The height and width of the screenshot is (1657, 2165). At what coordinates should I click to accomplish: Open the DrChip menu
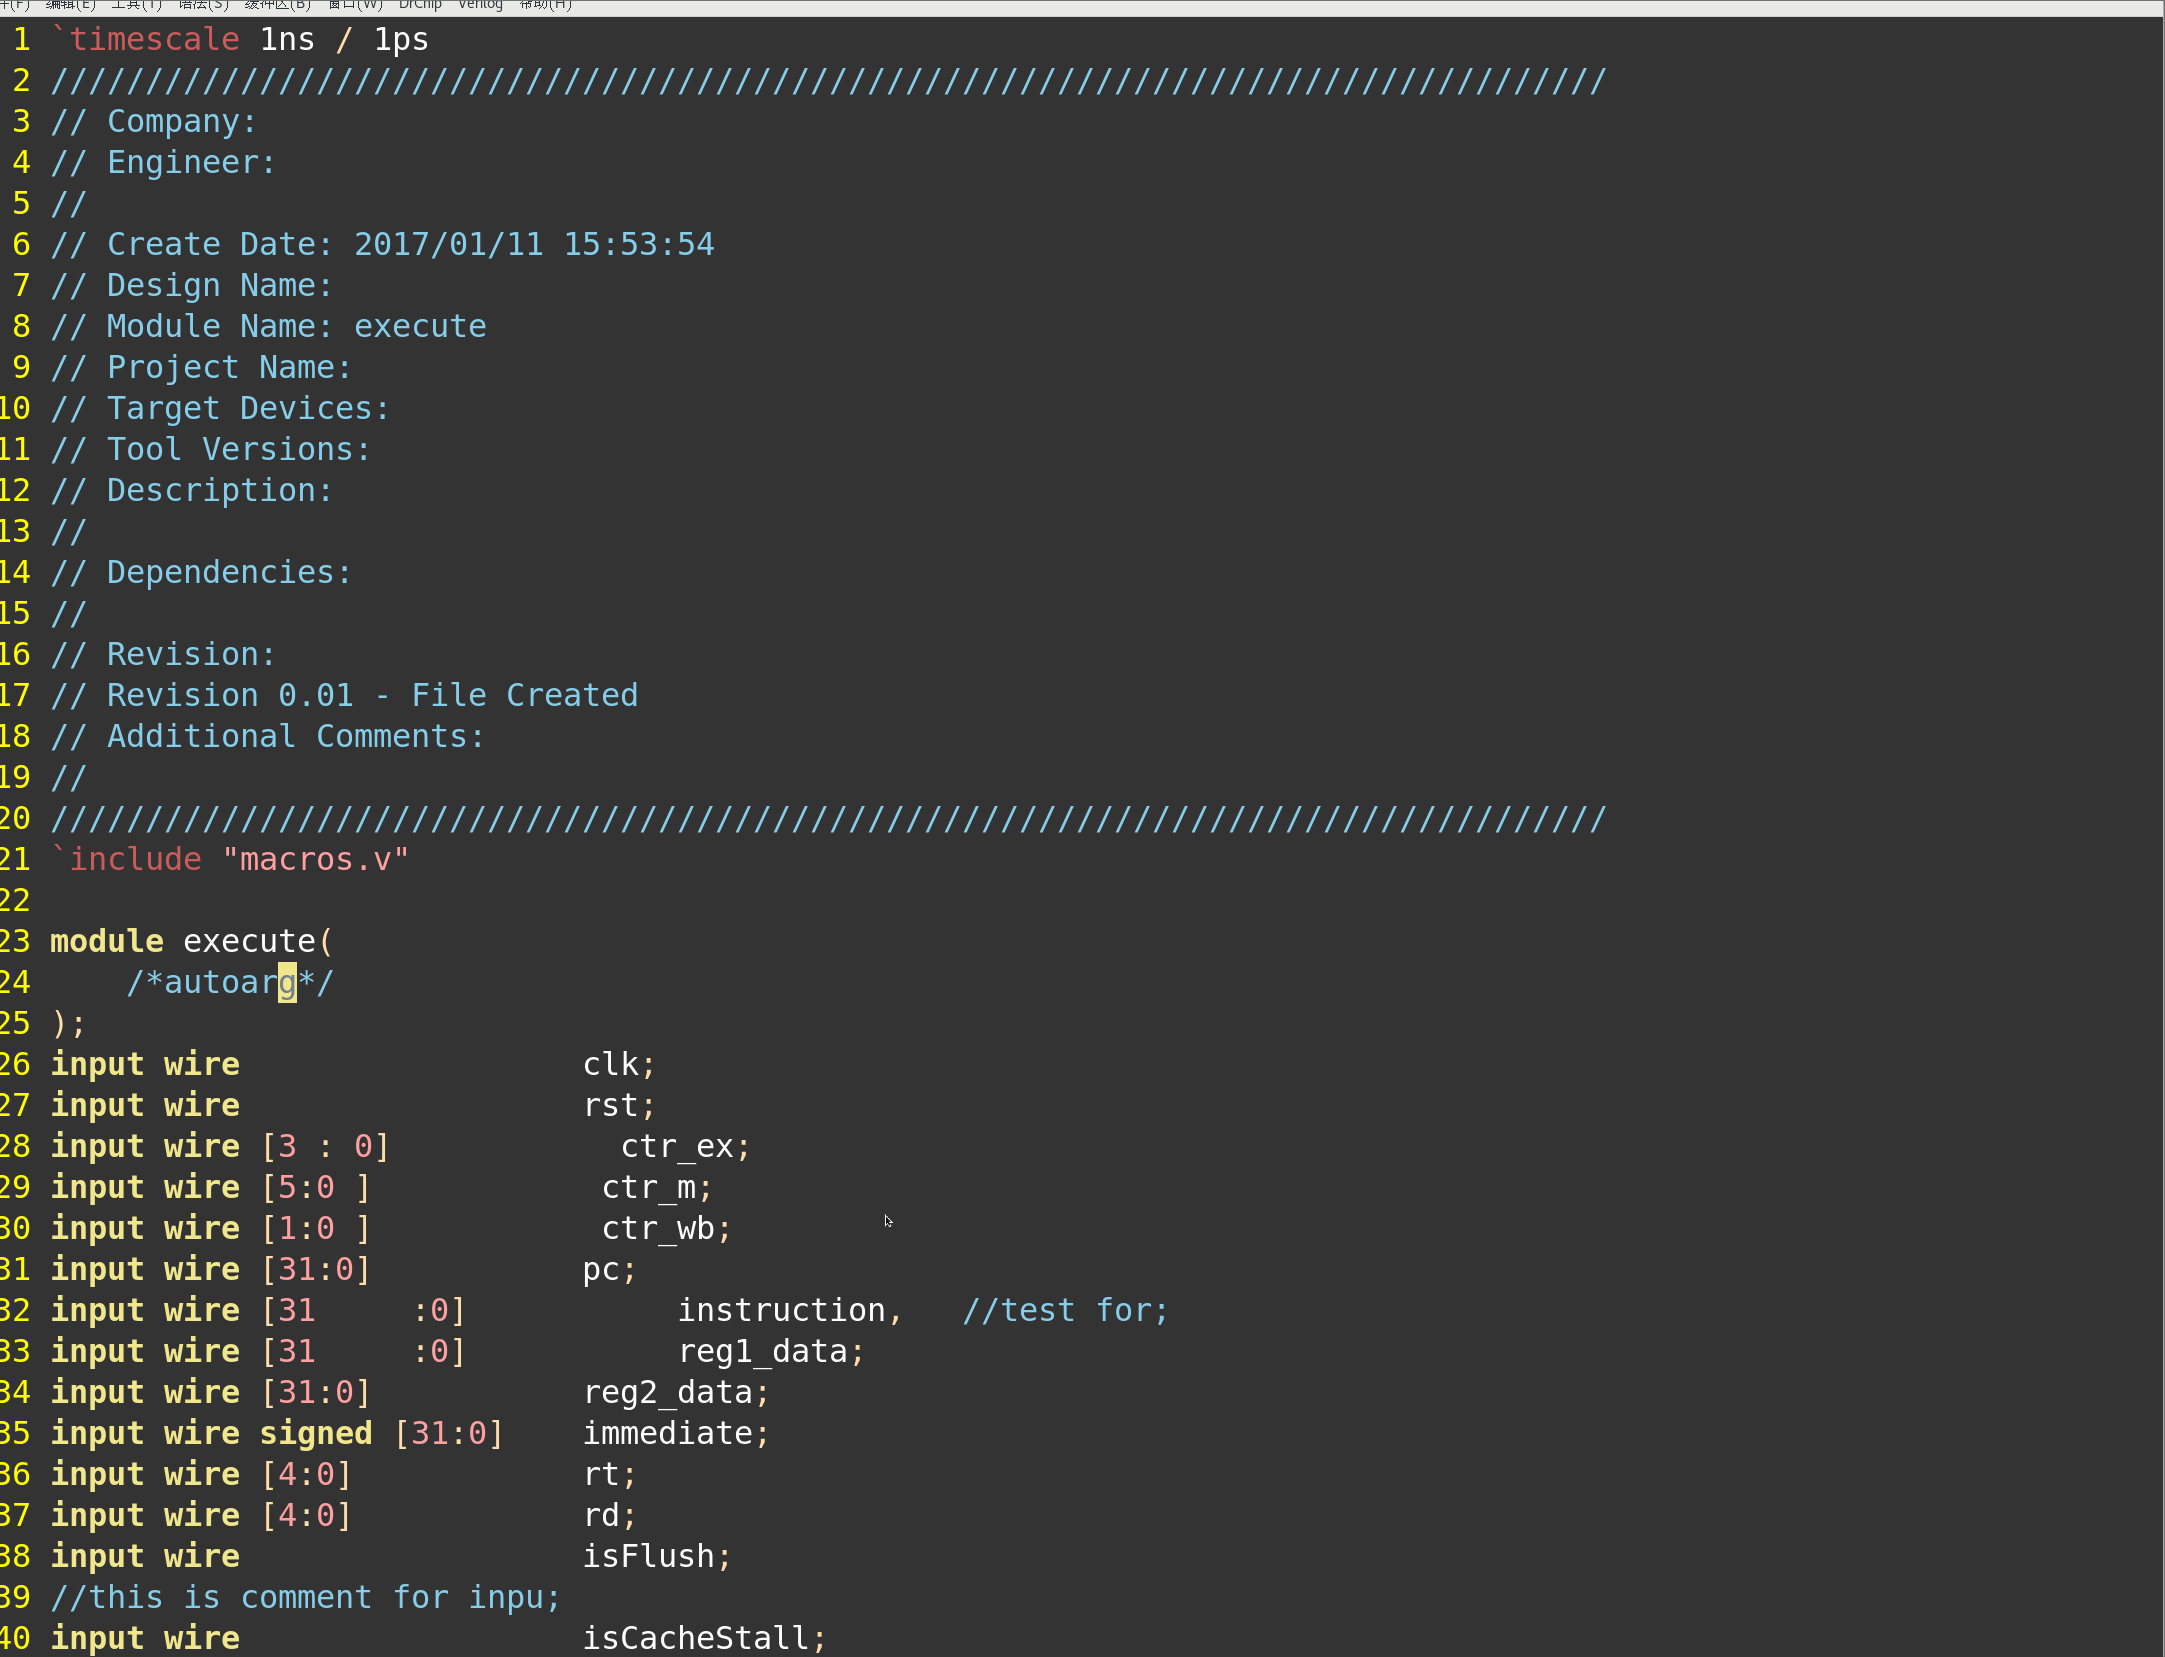click(420, 6)
